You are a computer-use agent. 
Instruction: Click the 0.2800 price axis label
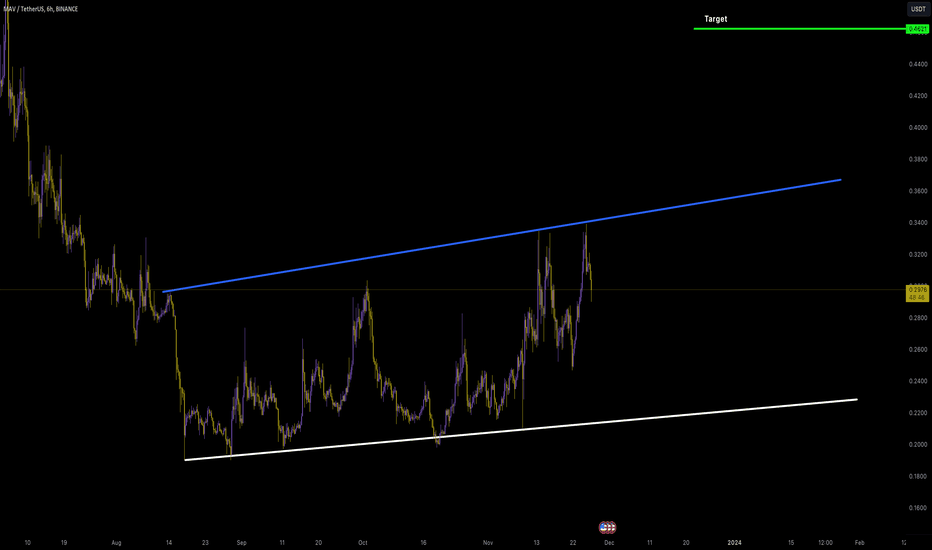pos(918,318)
